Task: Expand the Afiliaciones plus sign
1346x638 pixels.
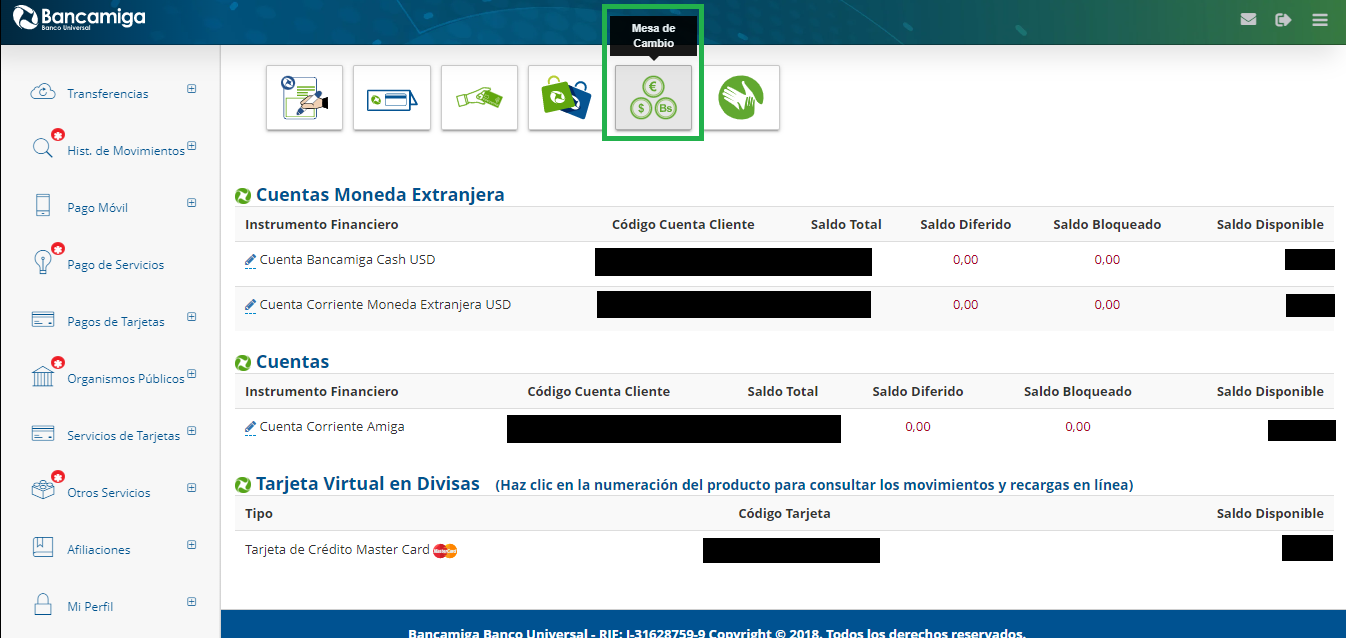Action: (191, 545)
